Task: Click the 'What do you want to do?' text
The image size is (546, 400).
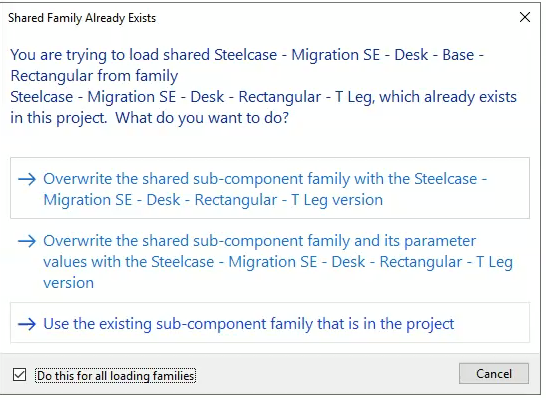Action: pos(202,118)
